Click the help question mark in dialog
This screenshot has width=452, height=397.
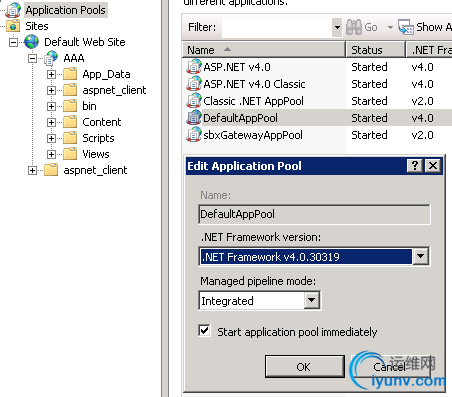tap(415, 166)
